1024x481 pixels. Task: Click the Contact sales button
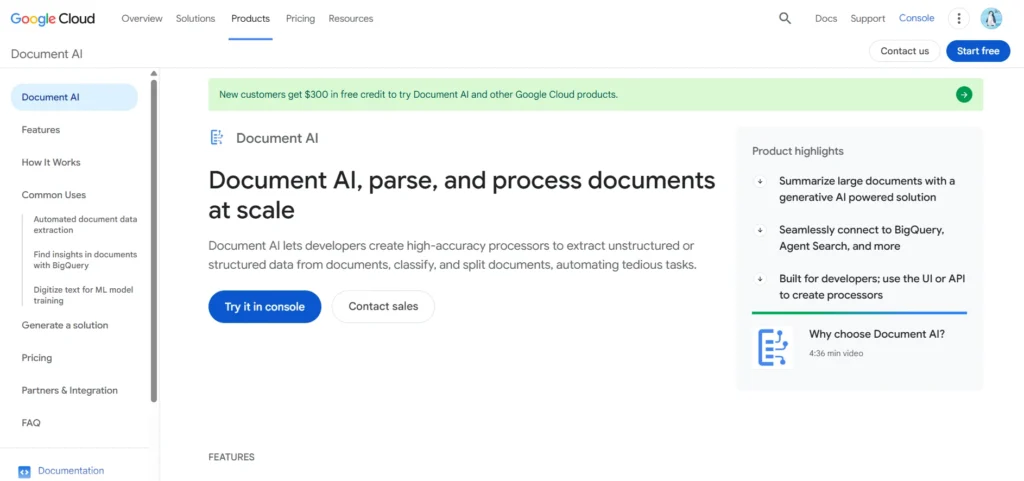pyautogui.click(x=383, y=307)
